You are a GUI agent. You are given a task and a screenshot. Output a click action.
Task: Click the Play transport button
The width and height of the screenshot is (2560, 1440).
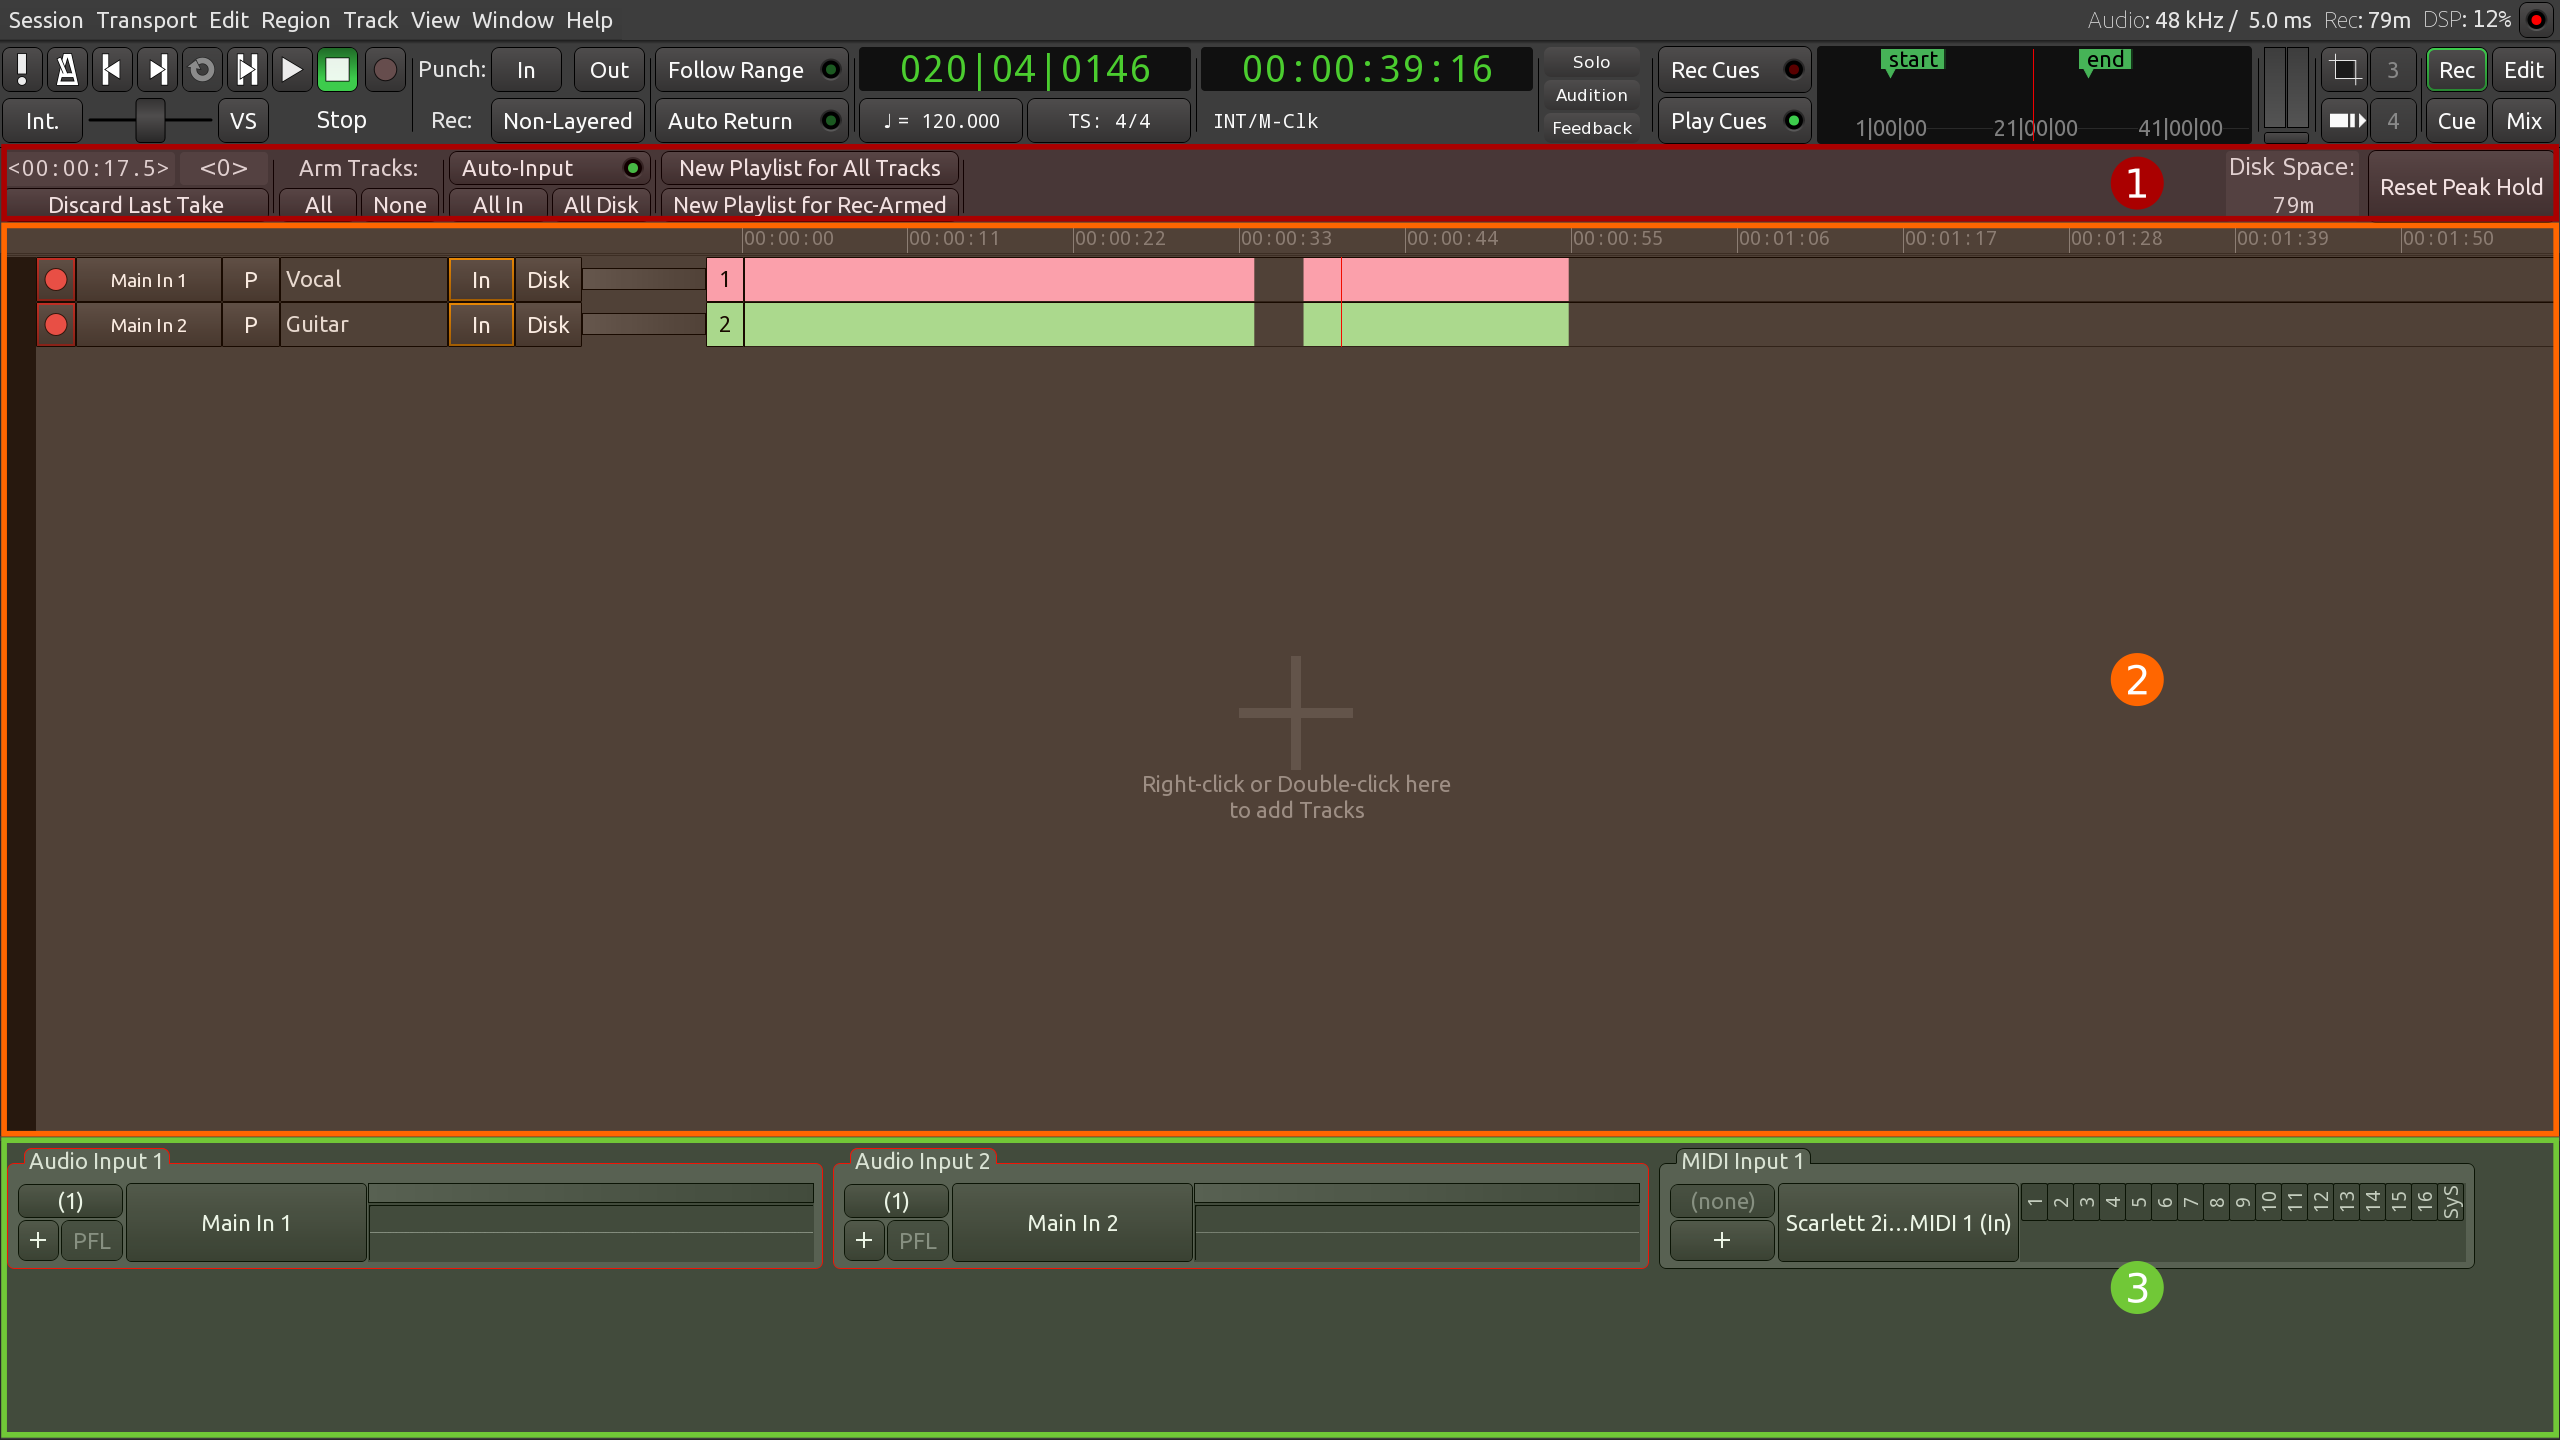pyautogui.click(x=292, y=70)
